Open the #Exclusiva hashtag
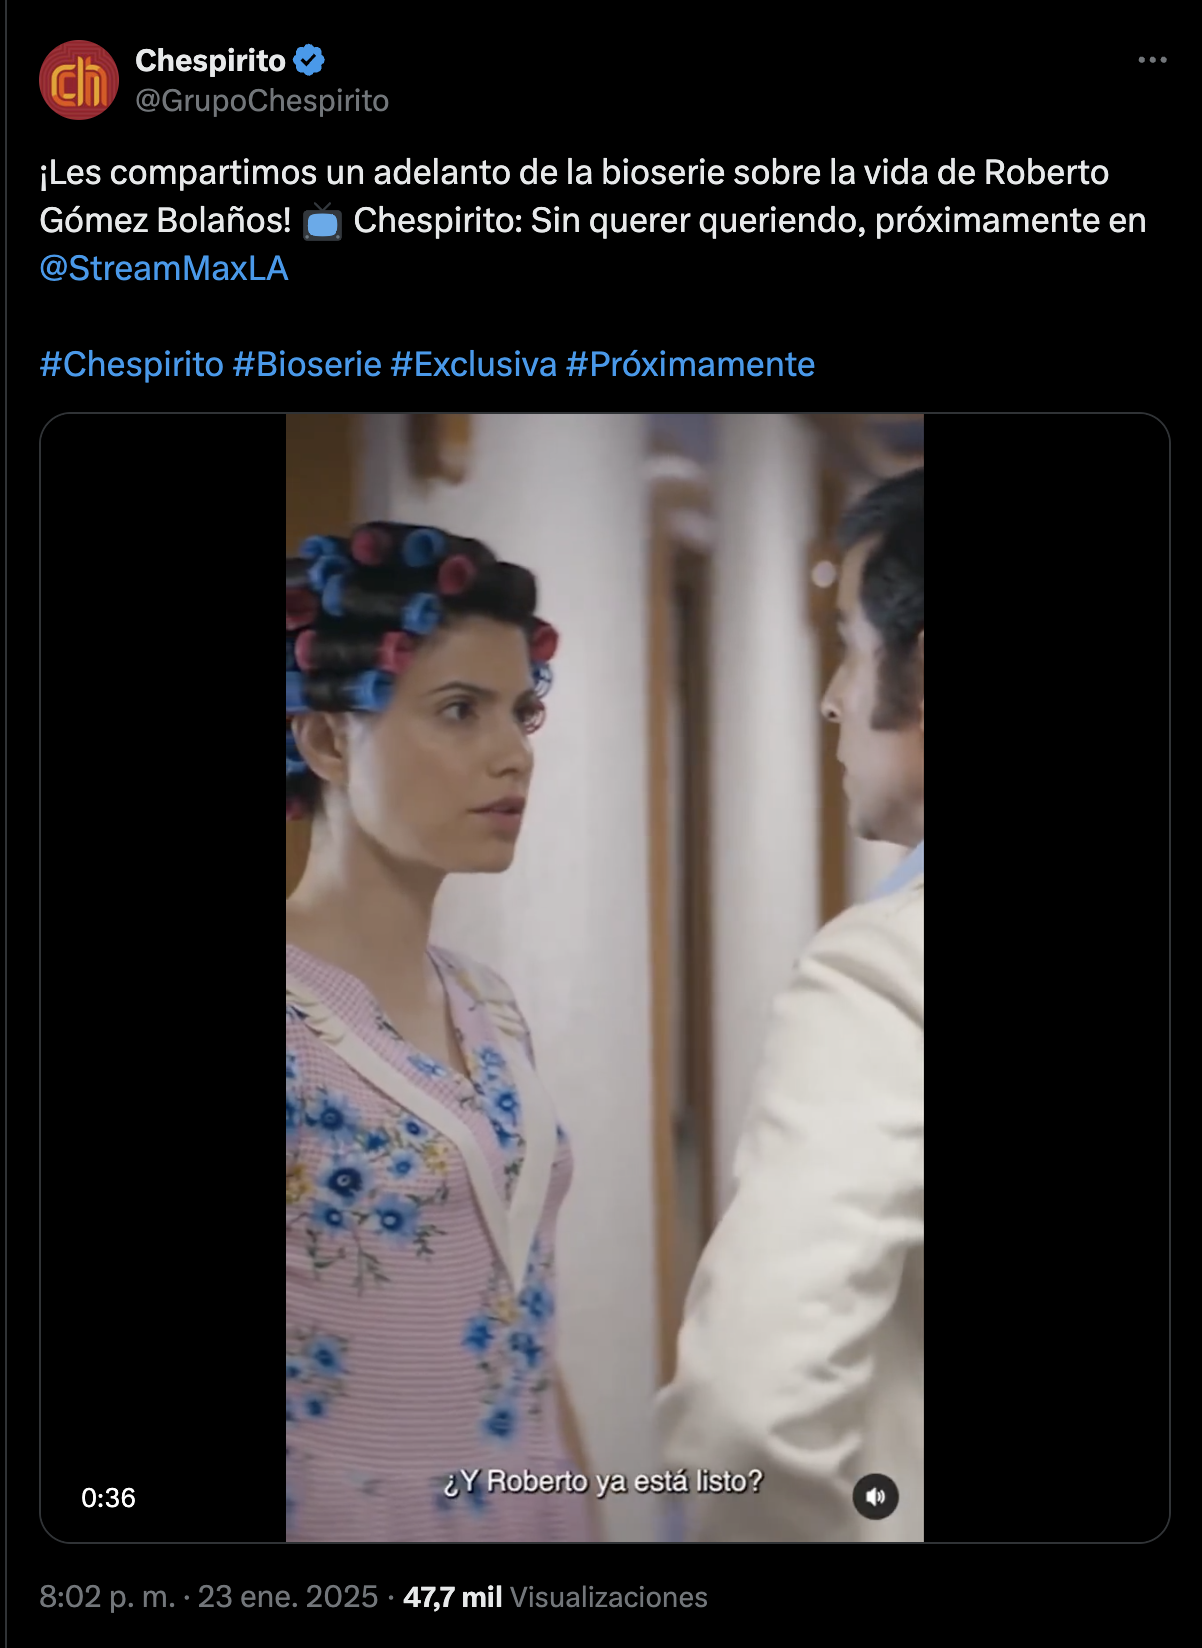The width and height of the screenshot is (1202, 1648). pos(473,364)
